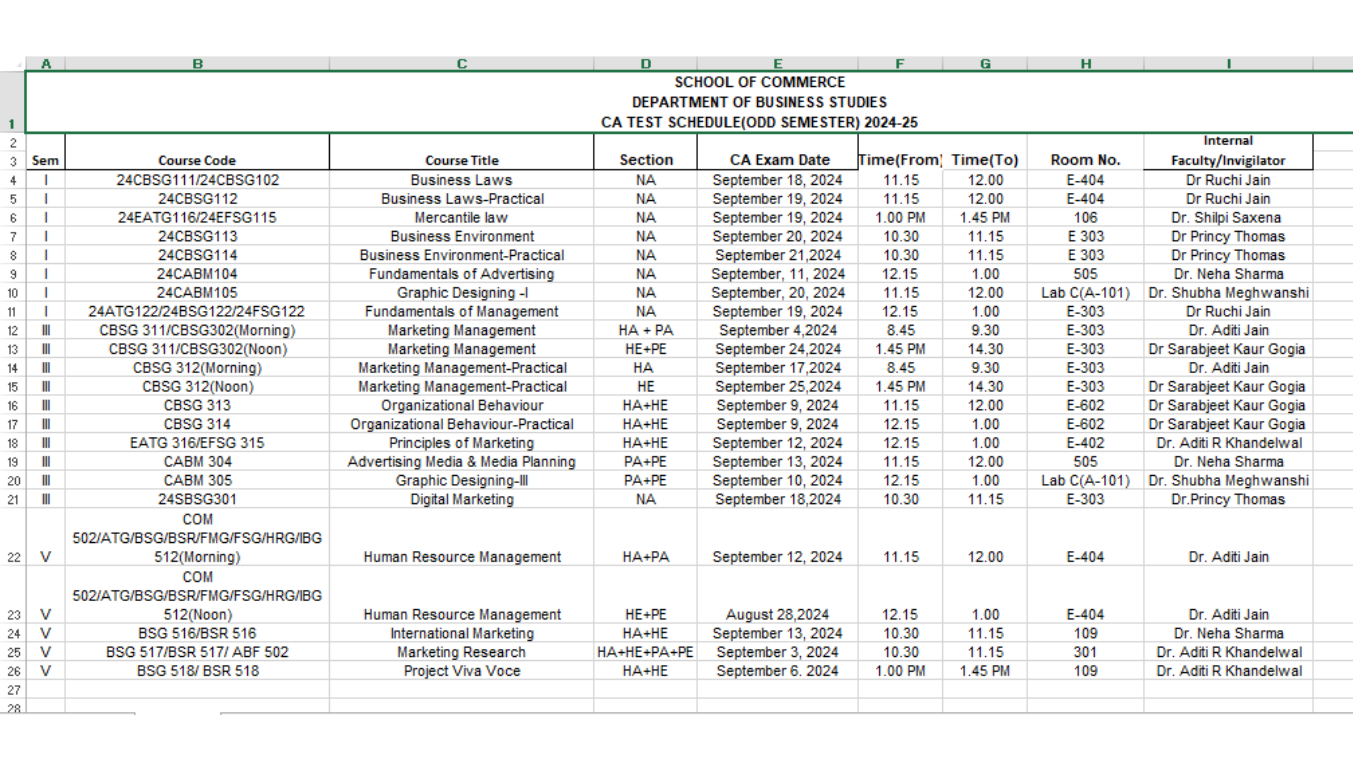Select column E header
1366x768 pixels.
coord(777,64)
